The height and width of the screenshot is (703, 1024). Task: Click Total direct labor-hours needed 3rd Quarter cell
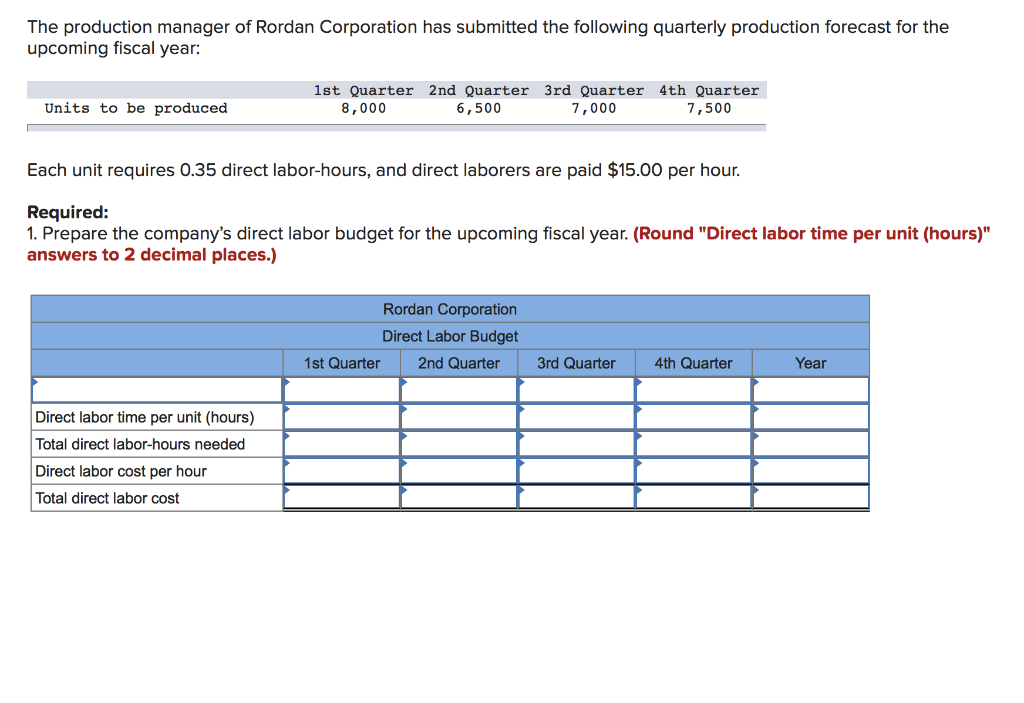coord(577,444)
